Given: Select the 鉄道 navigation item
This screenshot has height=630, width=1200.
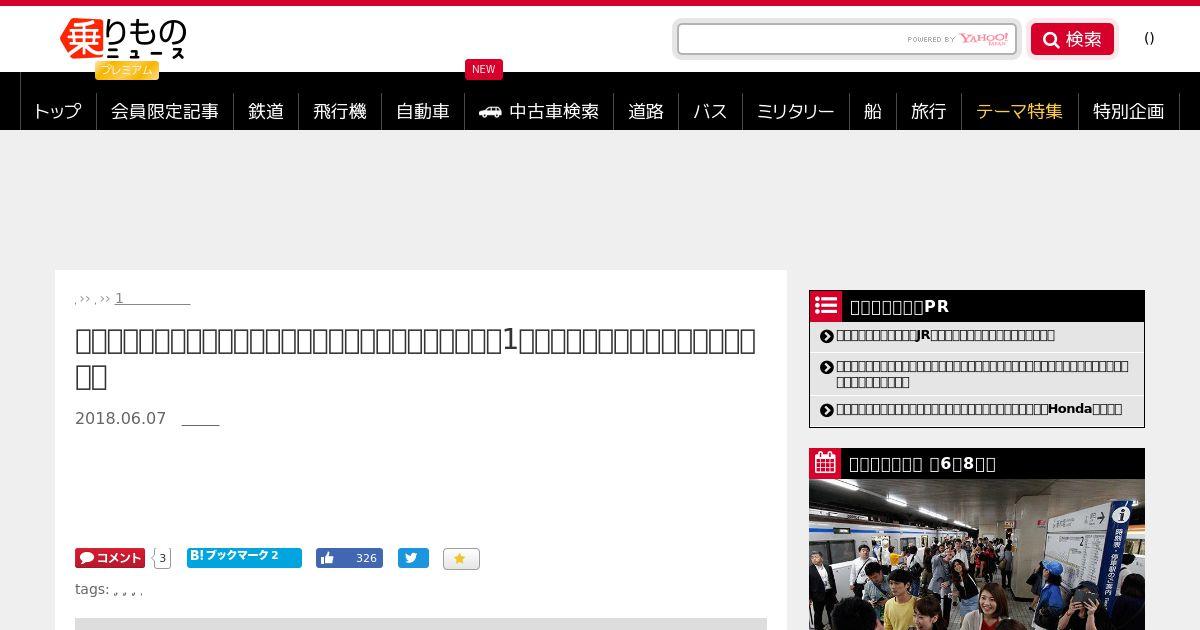Looking at the screenshot, I should click(266, 111).
